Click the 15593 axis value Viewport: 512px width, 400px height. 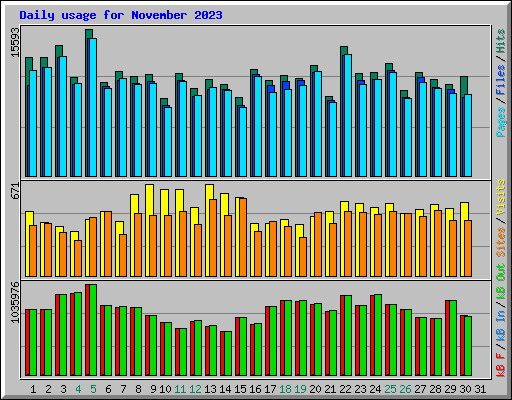pyautogui.click(x=15, y=43)
